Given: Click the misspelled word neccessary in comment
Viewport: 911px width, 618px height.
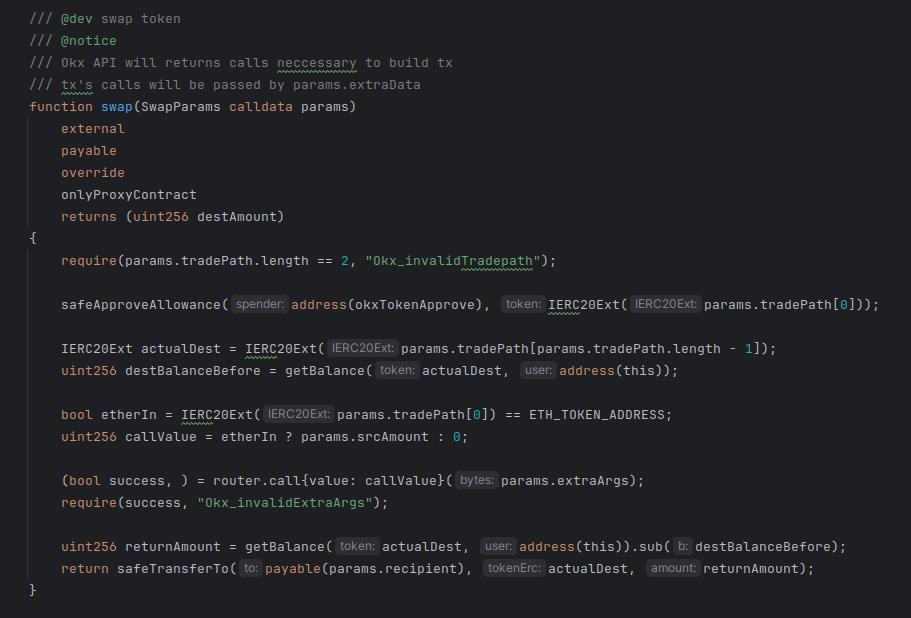Looking at the screenshot, I should tap(316, 63).
